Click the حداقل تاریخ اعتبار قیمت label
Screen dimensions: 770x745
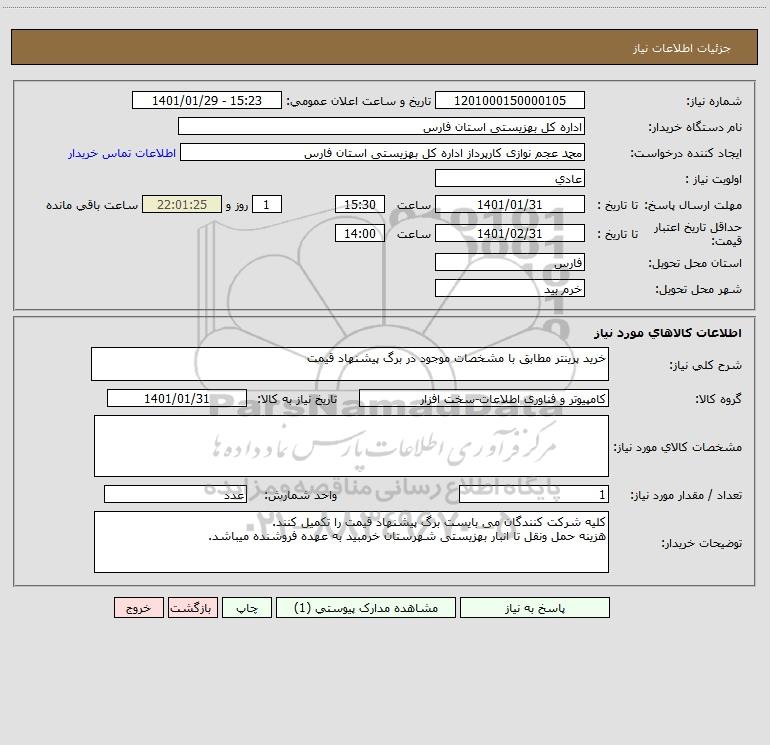tap(698, 234)
